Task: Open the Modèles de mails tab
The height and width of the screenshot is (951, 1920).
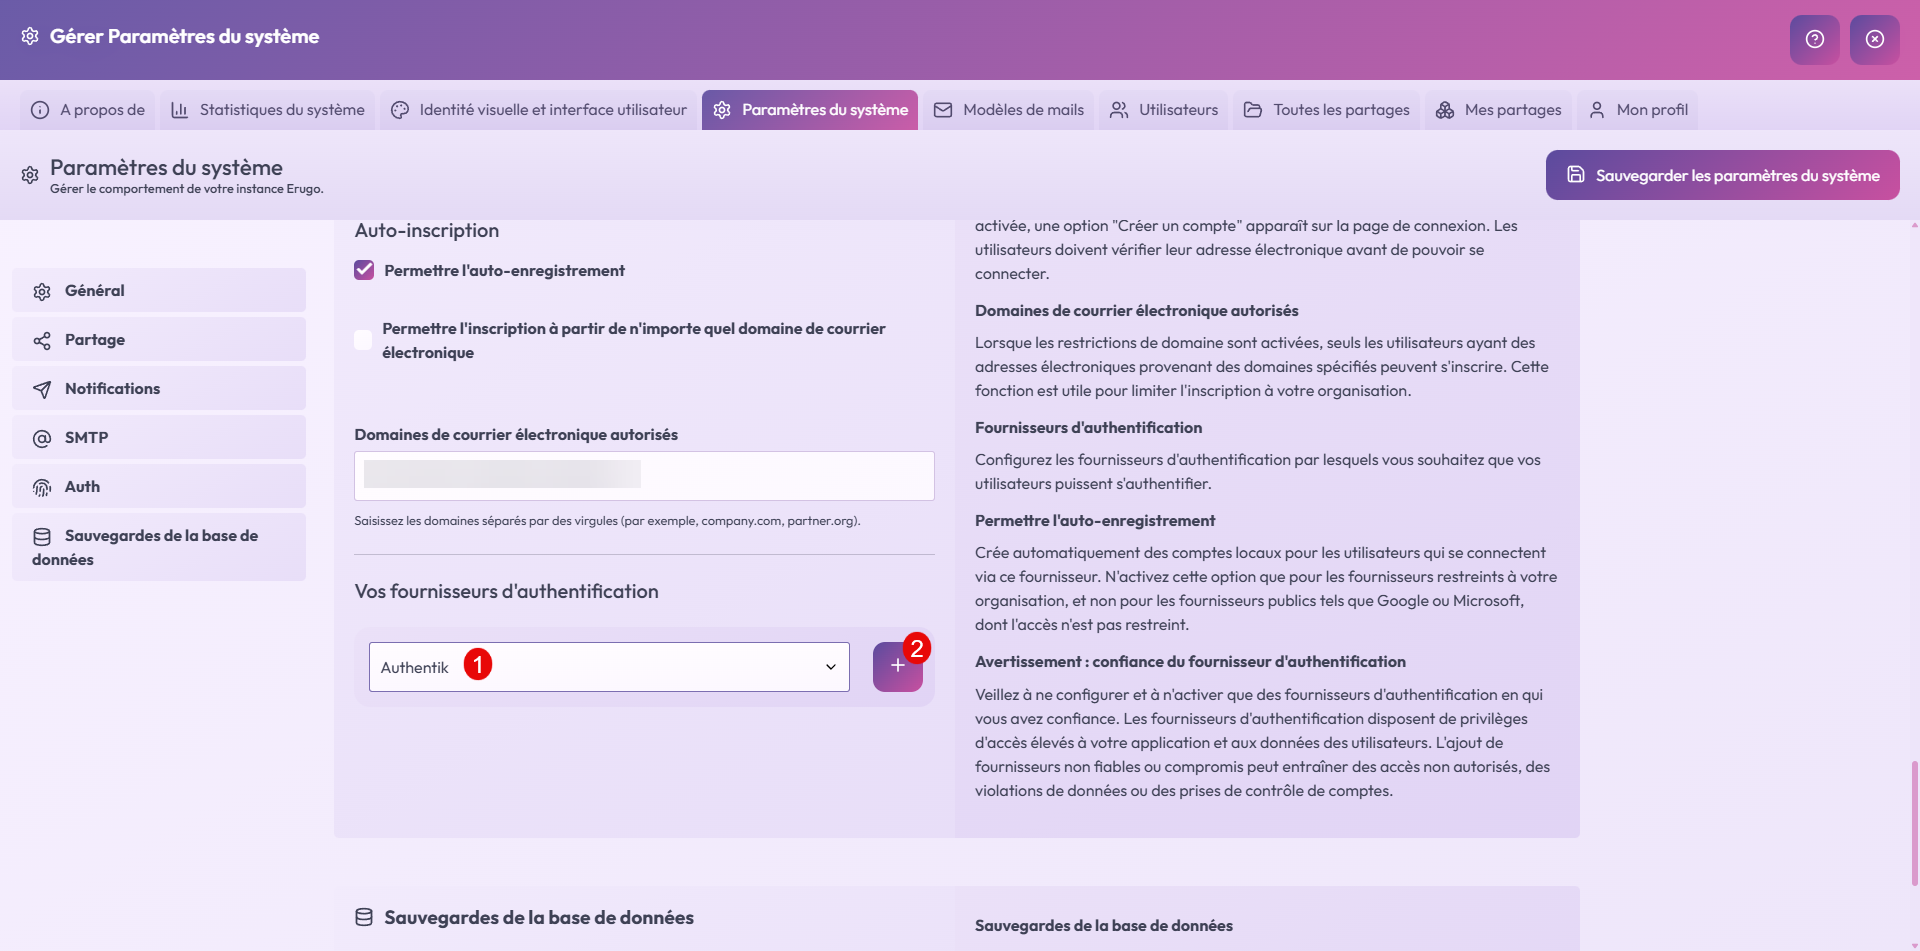Action: tap(1009, 110)
